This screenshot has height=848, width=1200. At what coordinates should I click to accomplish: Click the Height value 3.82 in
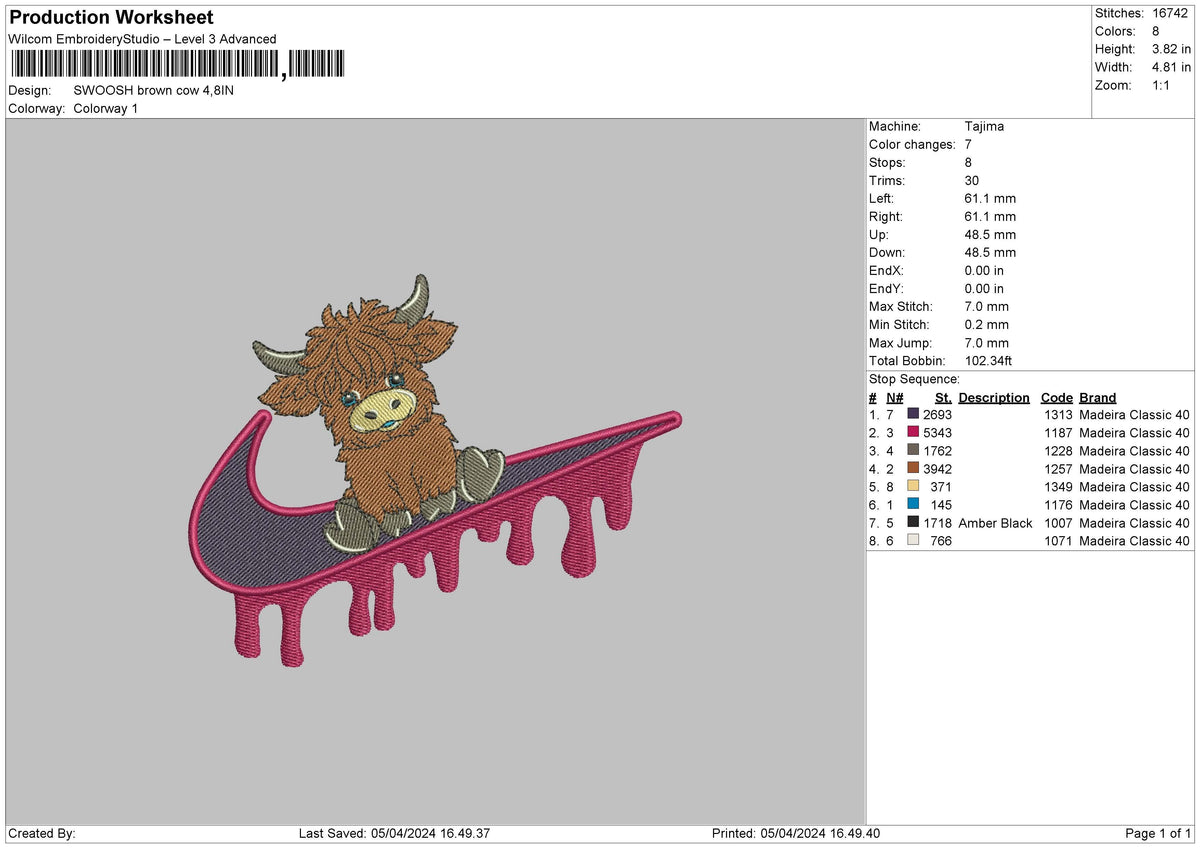[1171, 49]
